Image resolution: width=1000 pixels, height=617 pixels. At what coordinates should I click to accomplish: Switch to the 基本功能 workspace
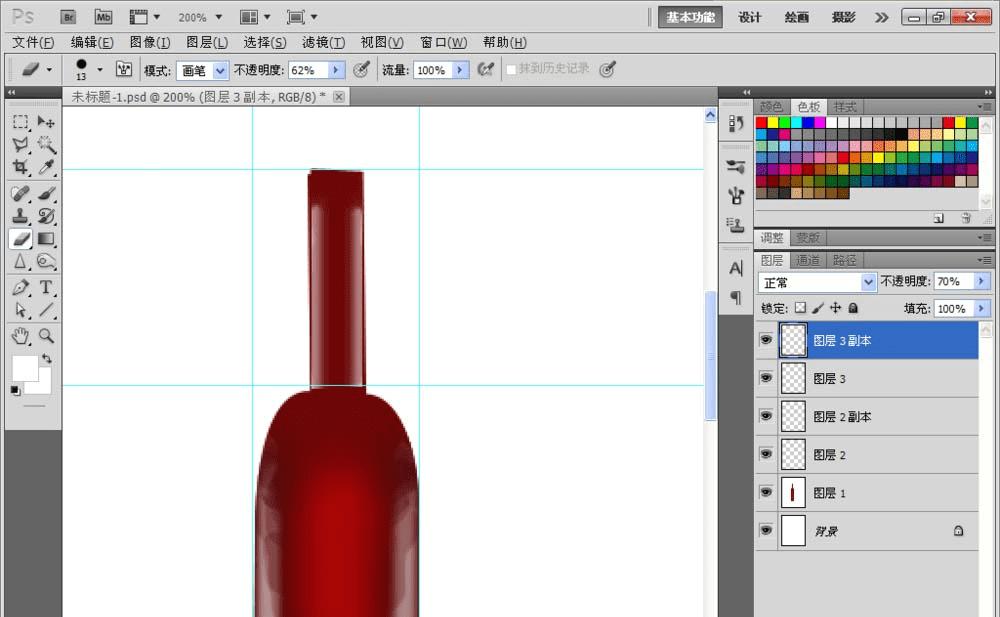690,17
